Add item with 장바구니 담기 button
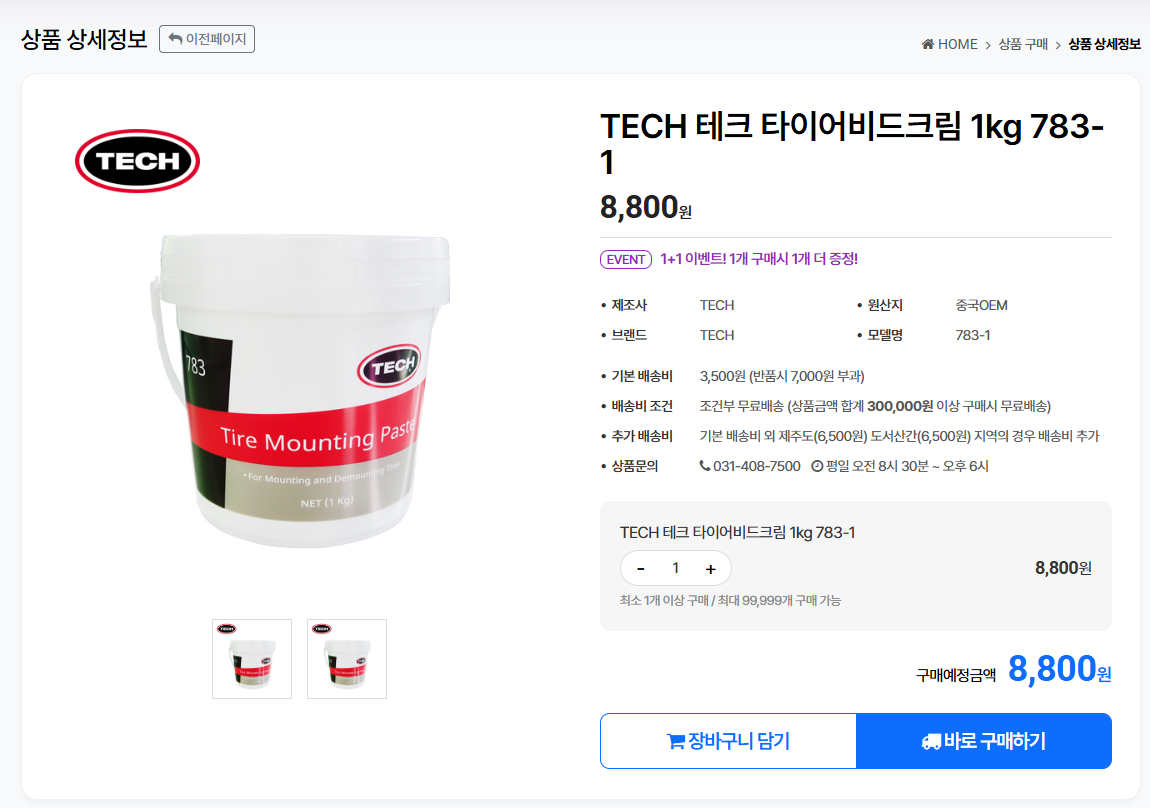This screenshot has height=808, width=1150. point(728,741)
